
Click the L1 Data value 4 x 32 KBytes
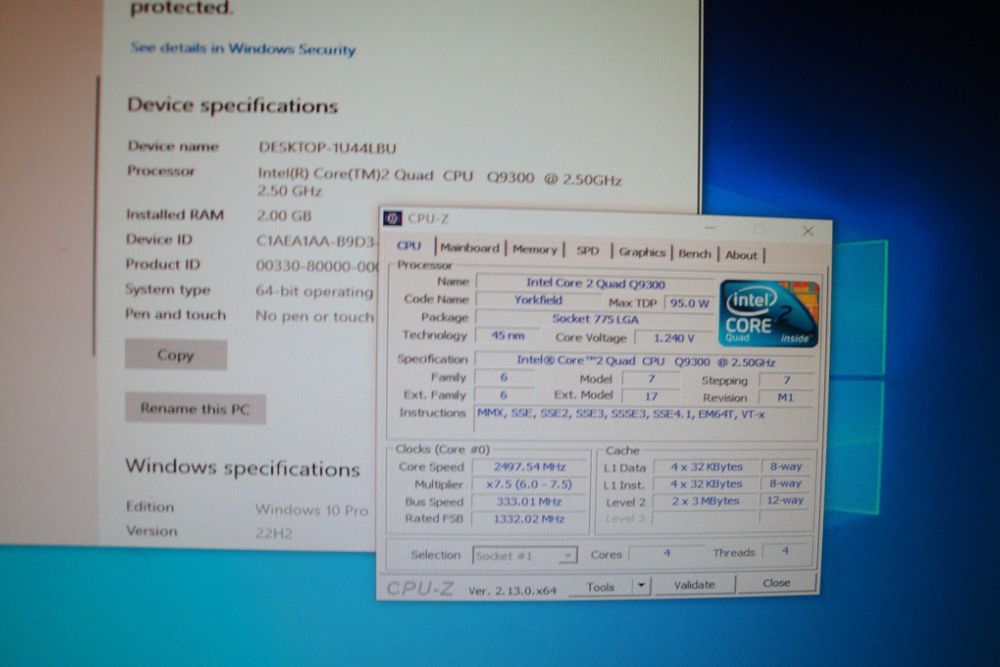pos(707,467)
